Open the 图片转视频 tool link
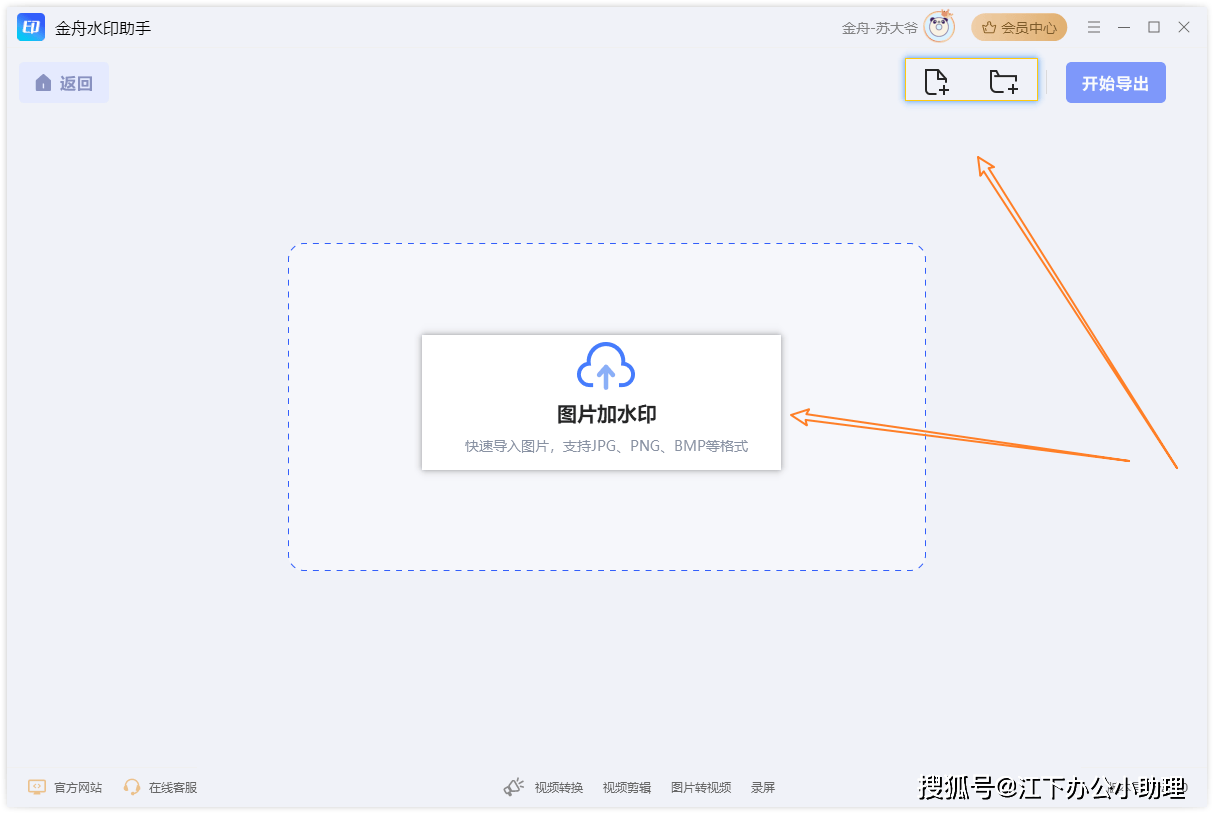The height and width of the screenshot is (814, 1214). pos(701,787)
